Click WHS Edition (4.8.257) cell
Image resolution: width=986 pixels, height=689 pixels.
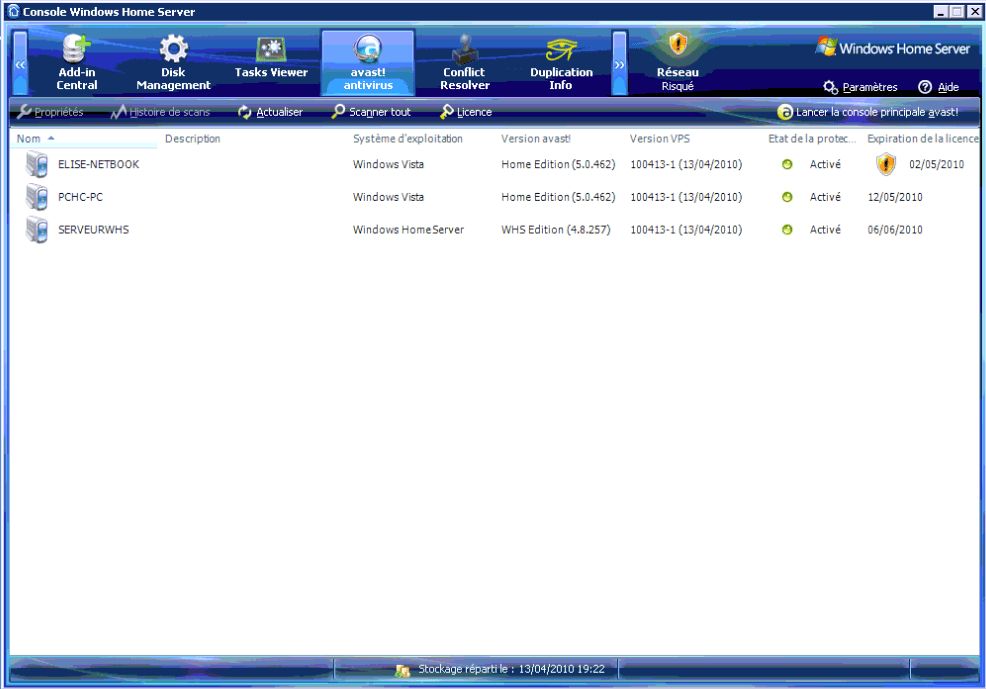tap(556, 230)
